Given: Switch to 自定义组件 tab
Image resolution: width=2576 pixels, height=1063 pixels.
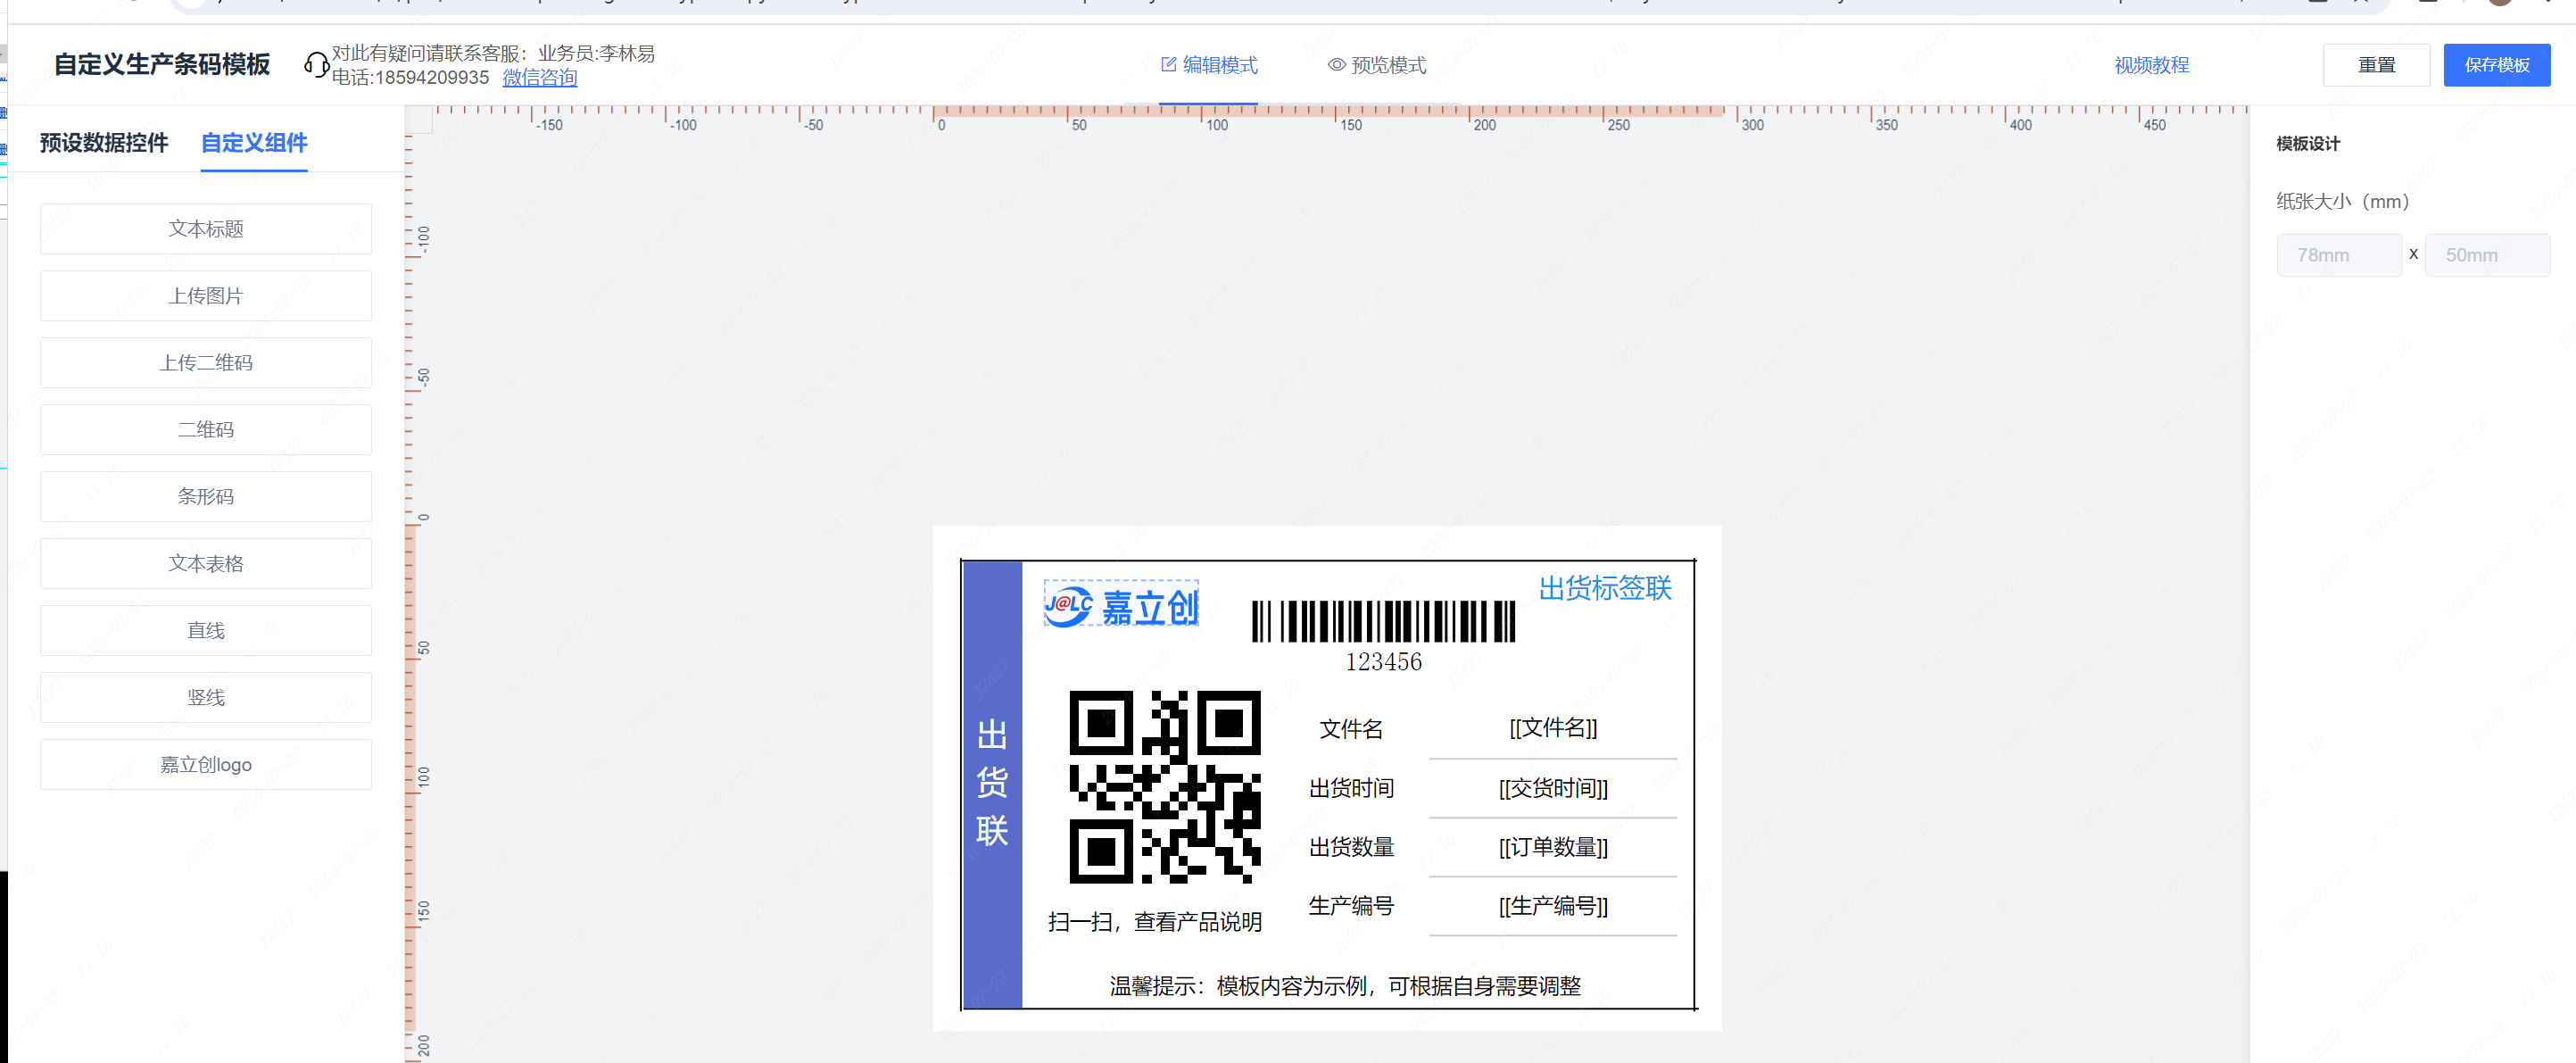Looking at the screenshot, I should pyautogui.click(x=254, y=143).
